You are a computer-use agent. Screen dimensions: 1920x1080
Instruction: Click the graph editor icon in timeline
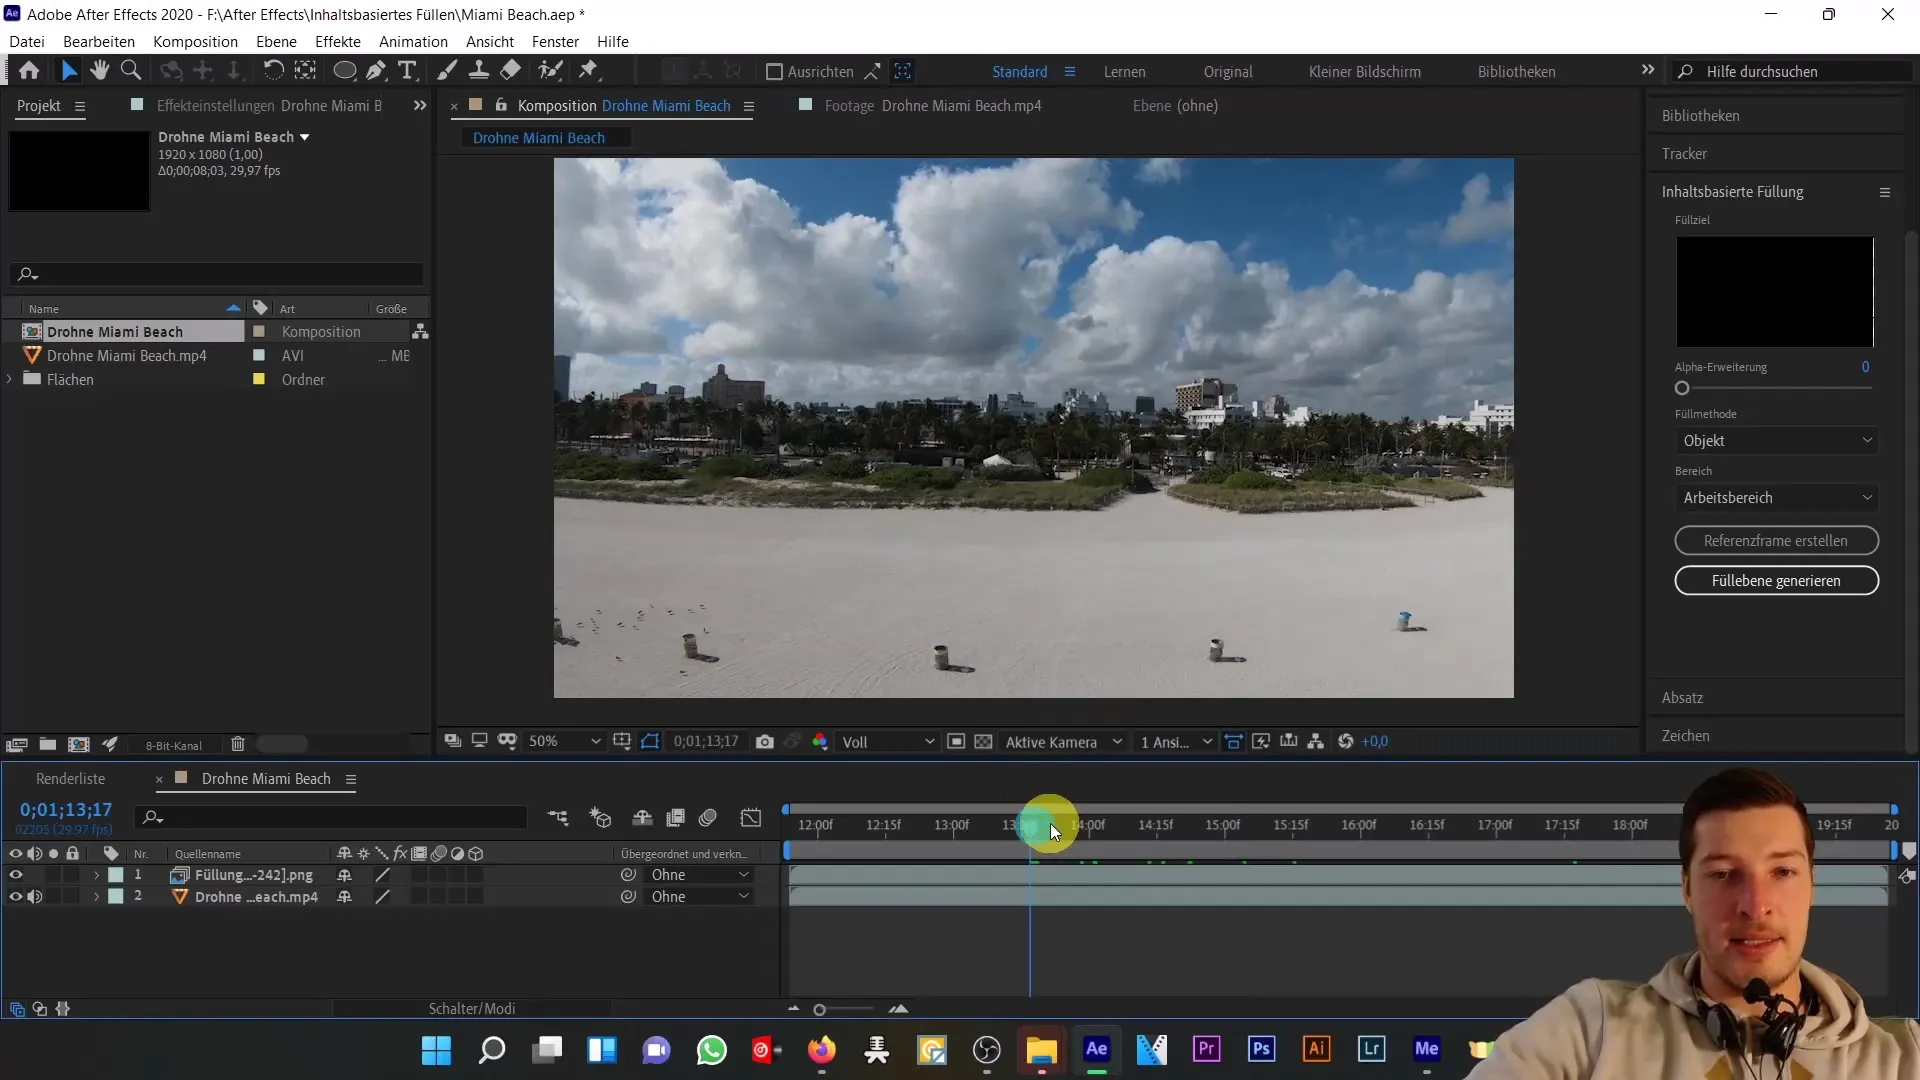click(751, 818)
